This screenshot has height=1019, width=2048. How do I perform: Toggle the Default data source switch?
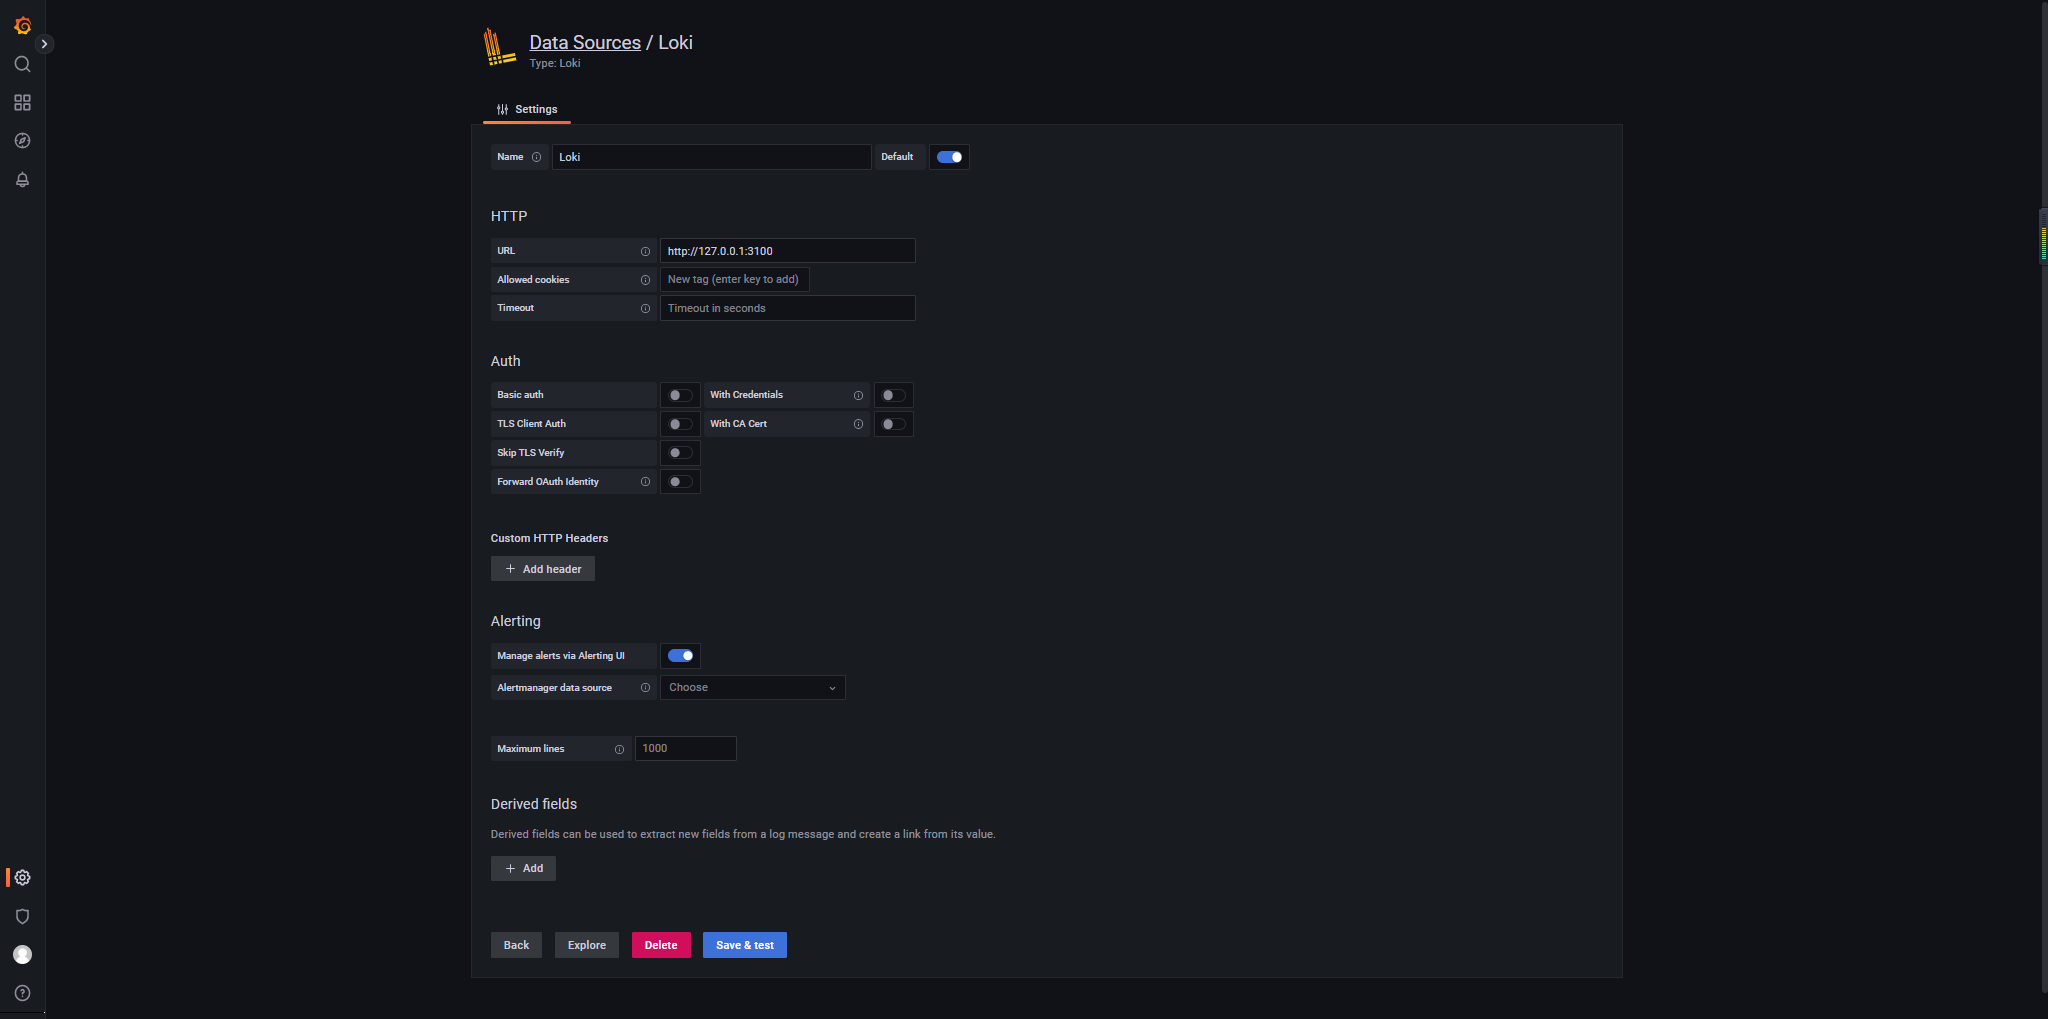click(x=949, y=157)
